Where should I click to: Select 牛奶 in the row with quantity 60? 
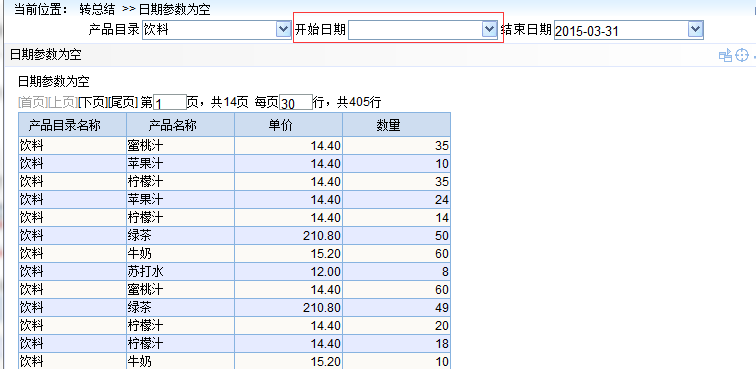pyautogui.click(x=180, y=253)
